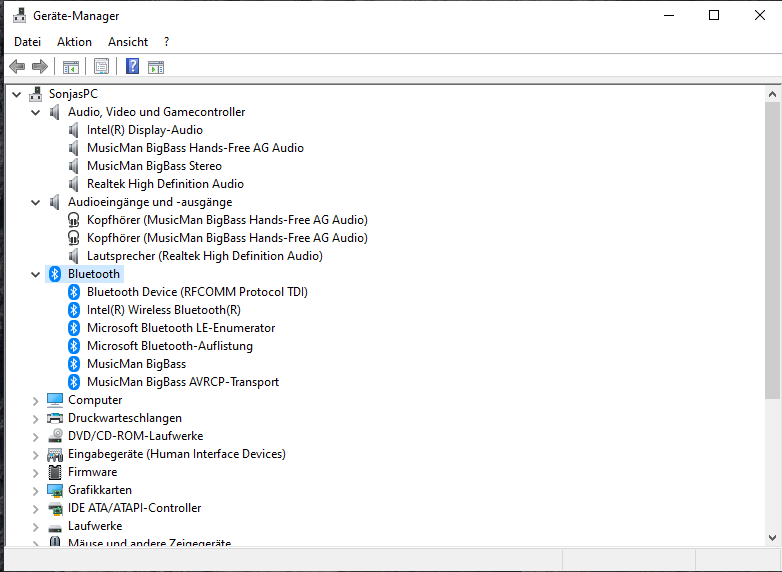Click the Forward arrow toolbar icon
The image size is (782, 572).
(39, 66)
